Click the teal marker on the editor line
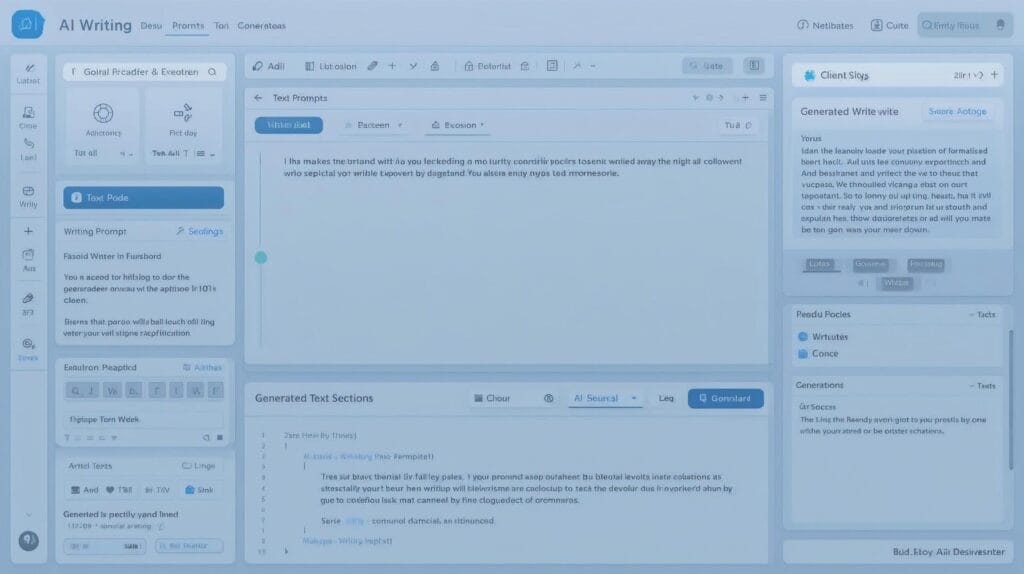 click(261, 258)
